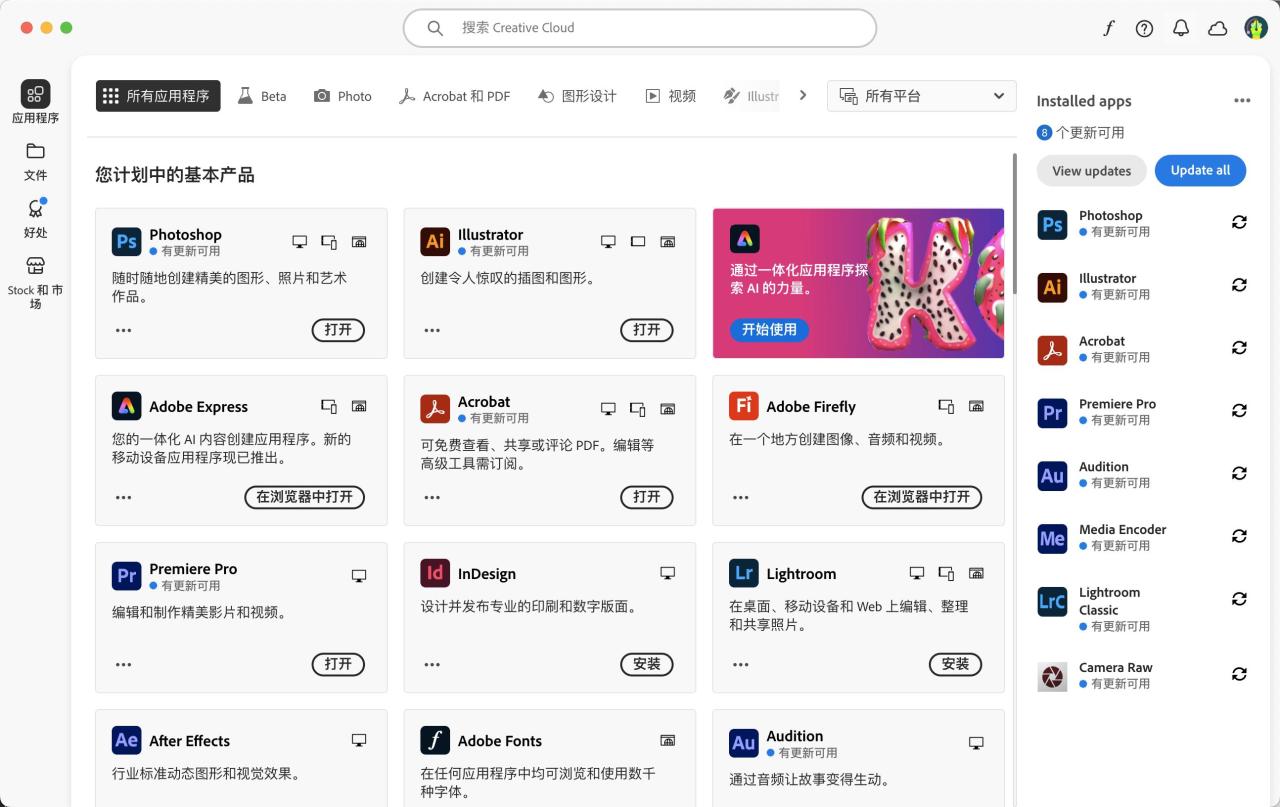
Task: Expand the 所有平台 platform dropdown
Action: pyautogui.click(x=921, y=96)
